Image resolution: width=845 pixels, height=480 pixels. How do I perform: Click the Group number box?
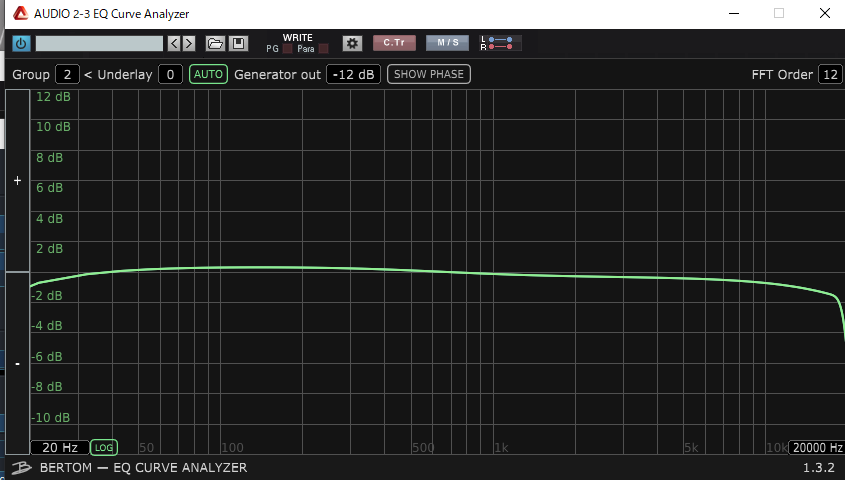67,74
